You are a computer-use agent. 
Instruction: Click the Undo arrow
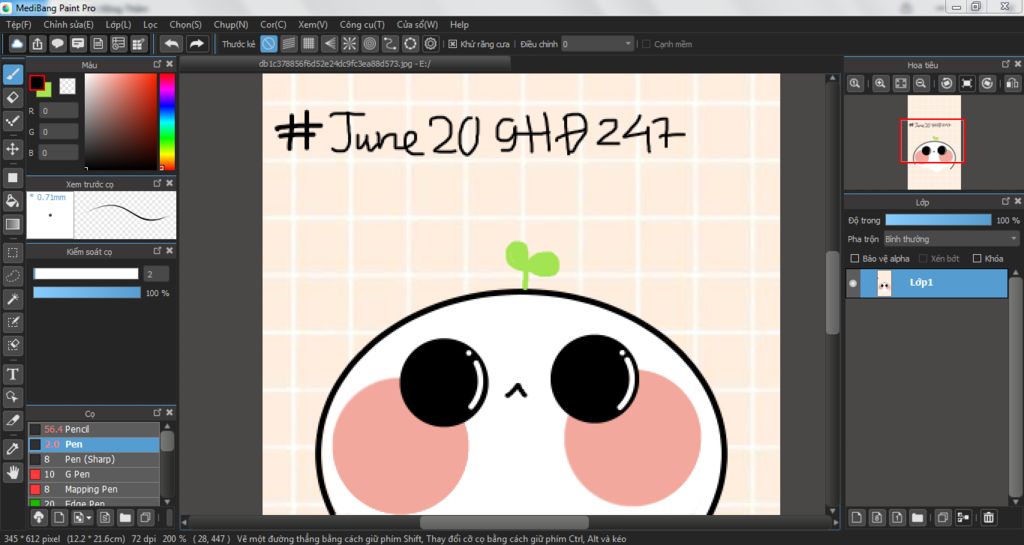pos(172,44)
